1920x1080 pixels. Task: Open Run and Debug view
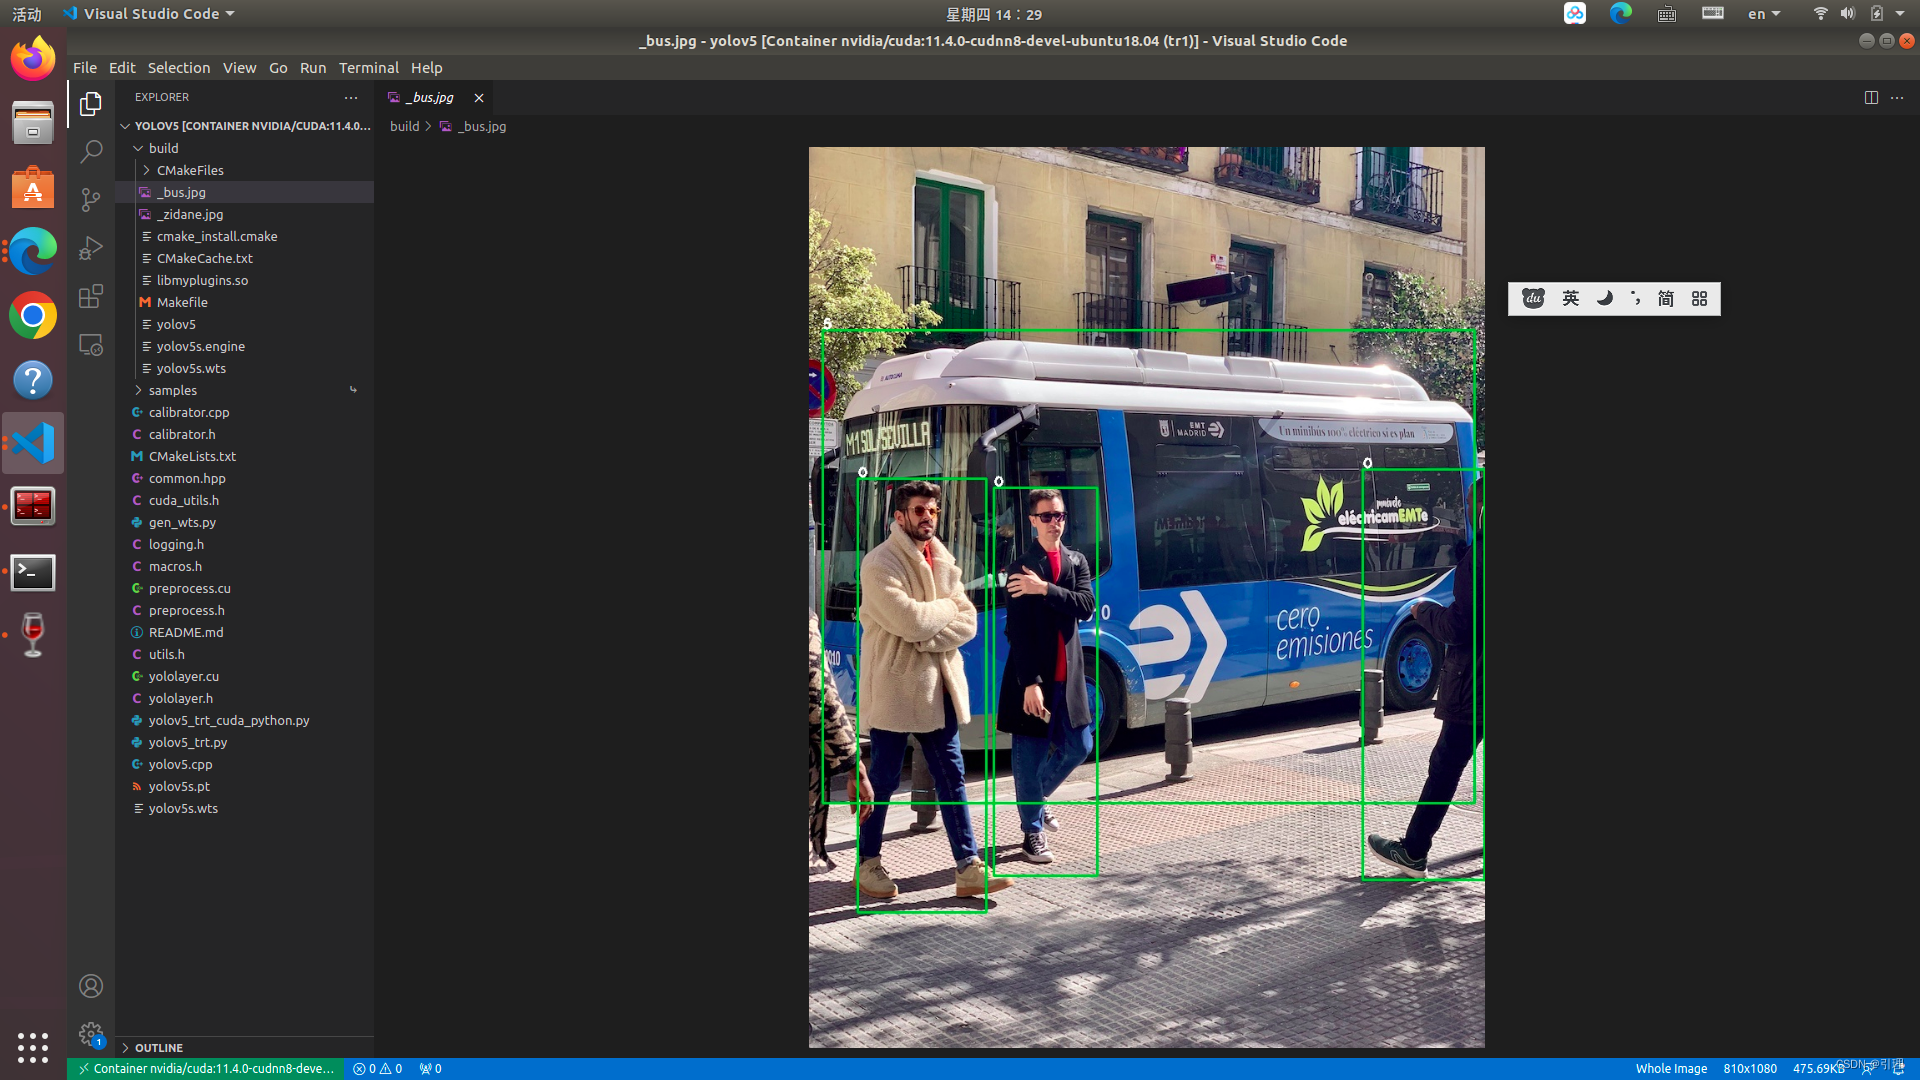click(x=91, y=248)
